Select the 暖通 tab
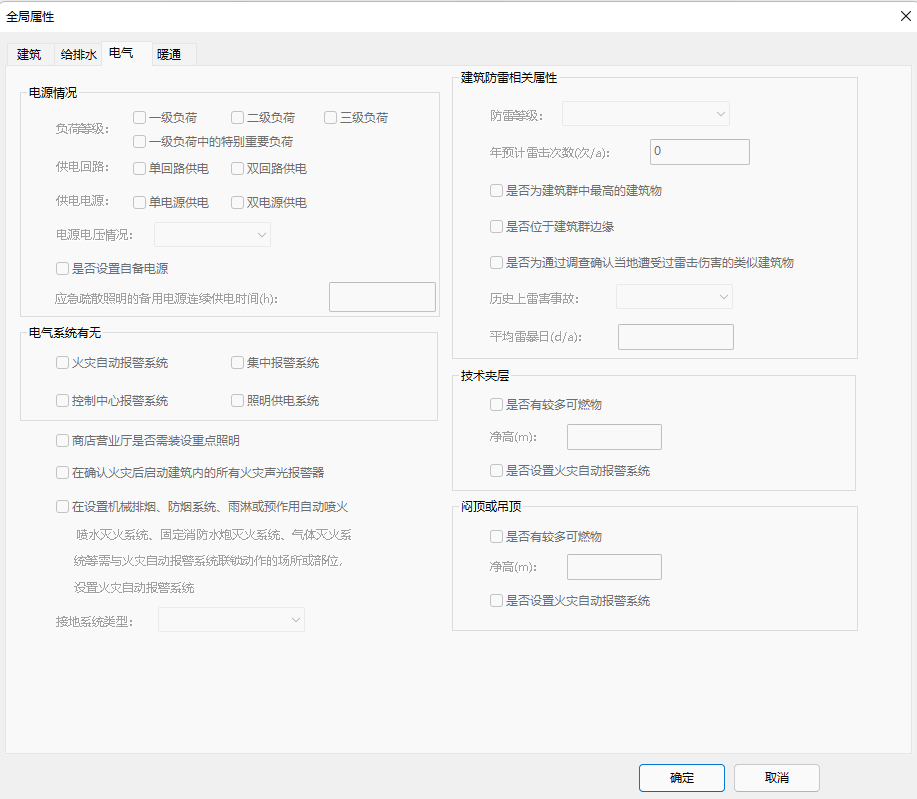917x799 pixels. (169, 55)
